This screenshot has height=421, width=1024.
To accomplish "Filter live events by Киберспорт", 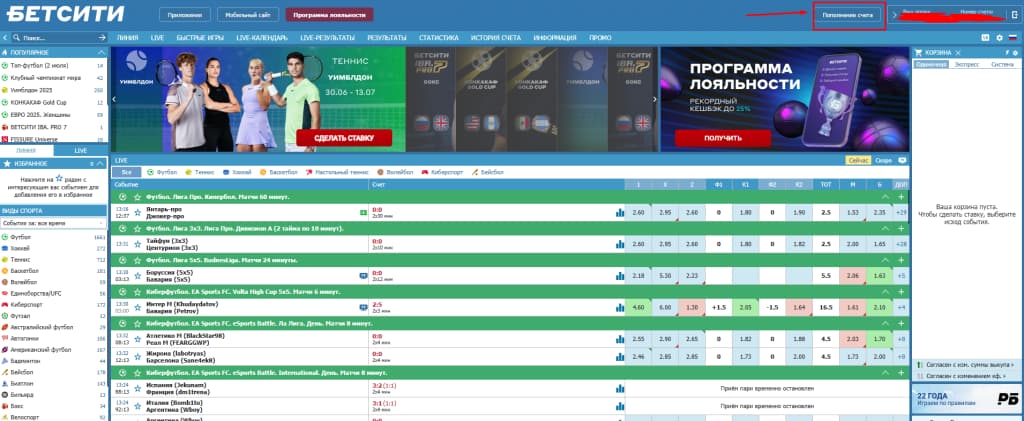I will point(442,172).
